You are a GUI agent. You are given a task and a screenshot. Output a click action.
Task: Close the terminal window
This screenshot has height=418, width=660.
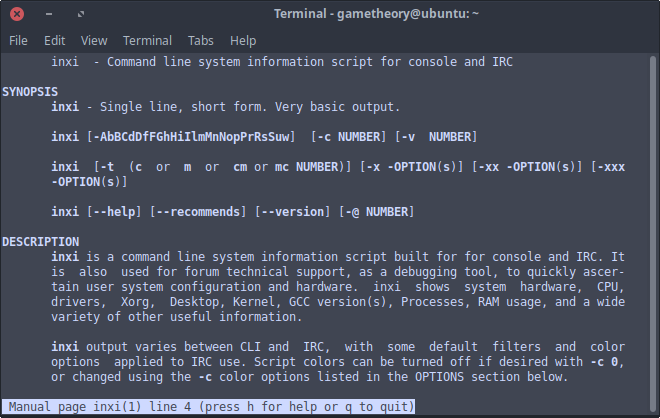pos(17,14)
